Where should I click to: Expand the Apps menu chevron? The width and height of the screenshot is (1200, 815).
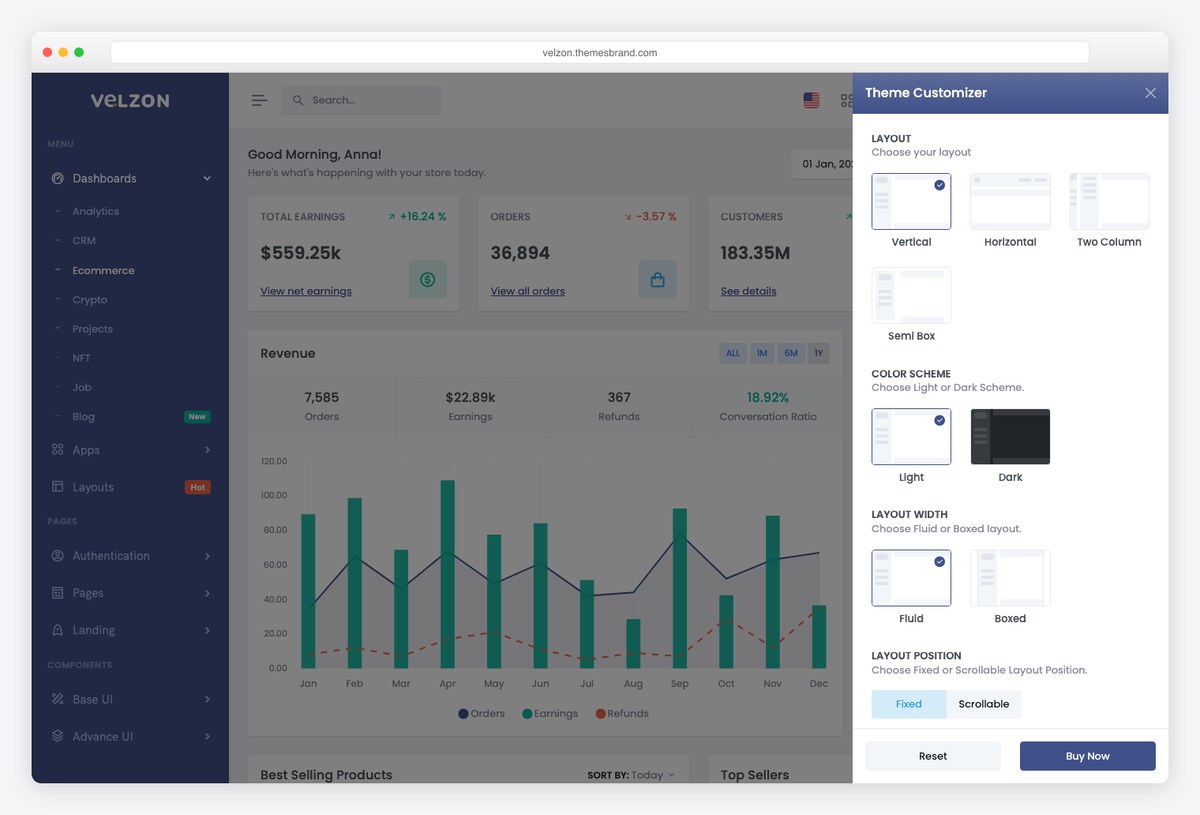click(x=207, y=450)
